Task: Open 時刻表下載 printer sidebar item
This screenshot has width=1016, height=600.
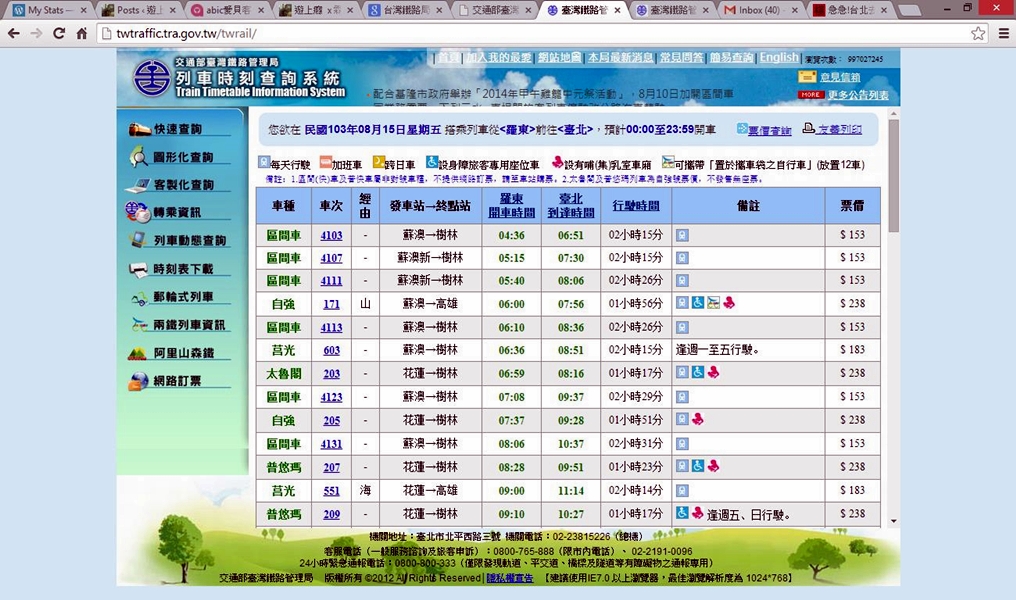Action: pos(182,269)
